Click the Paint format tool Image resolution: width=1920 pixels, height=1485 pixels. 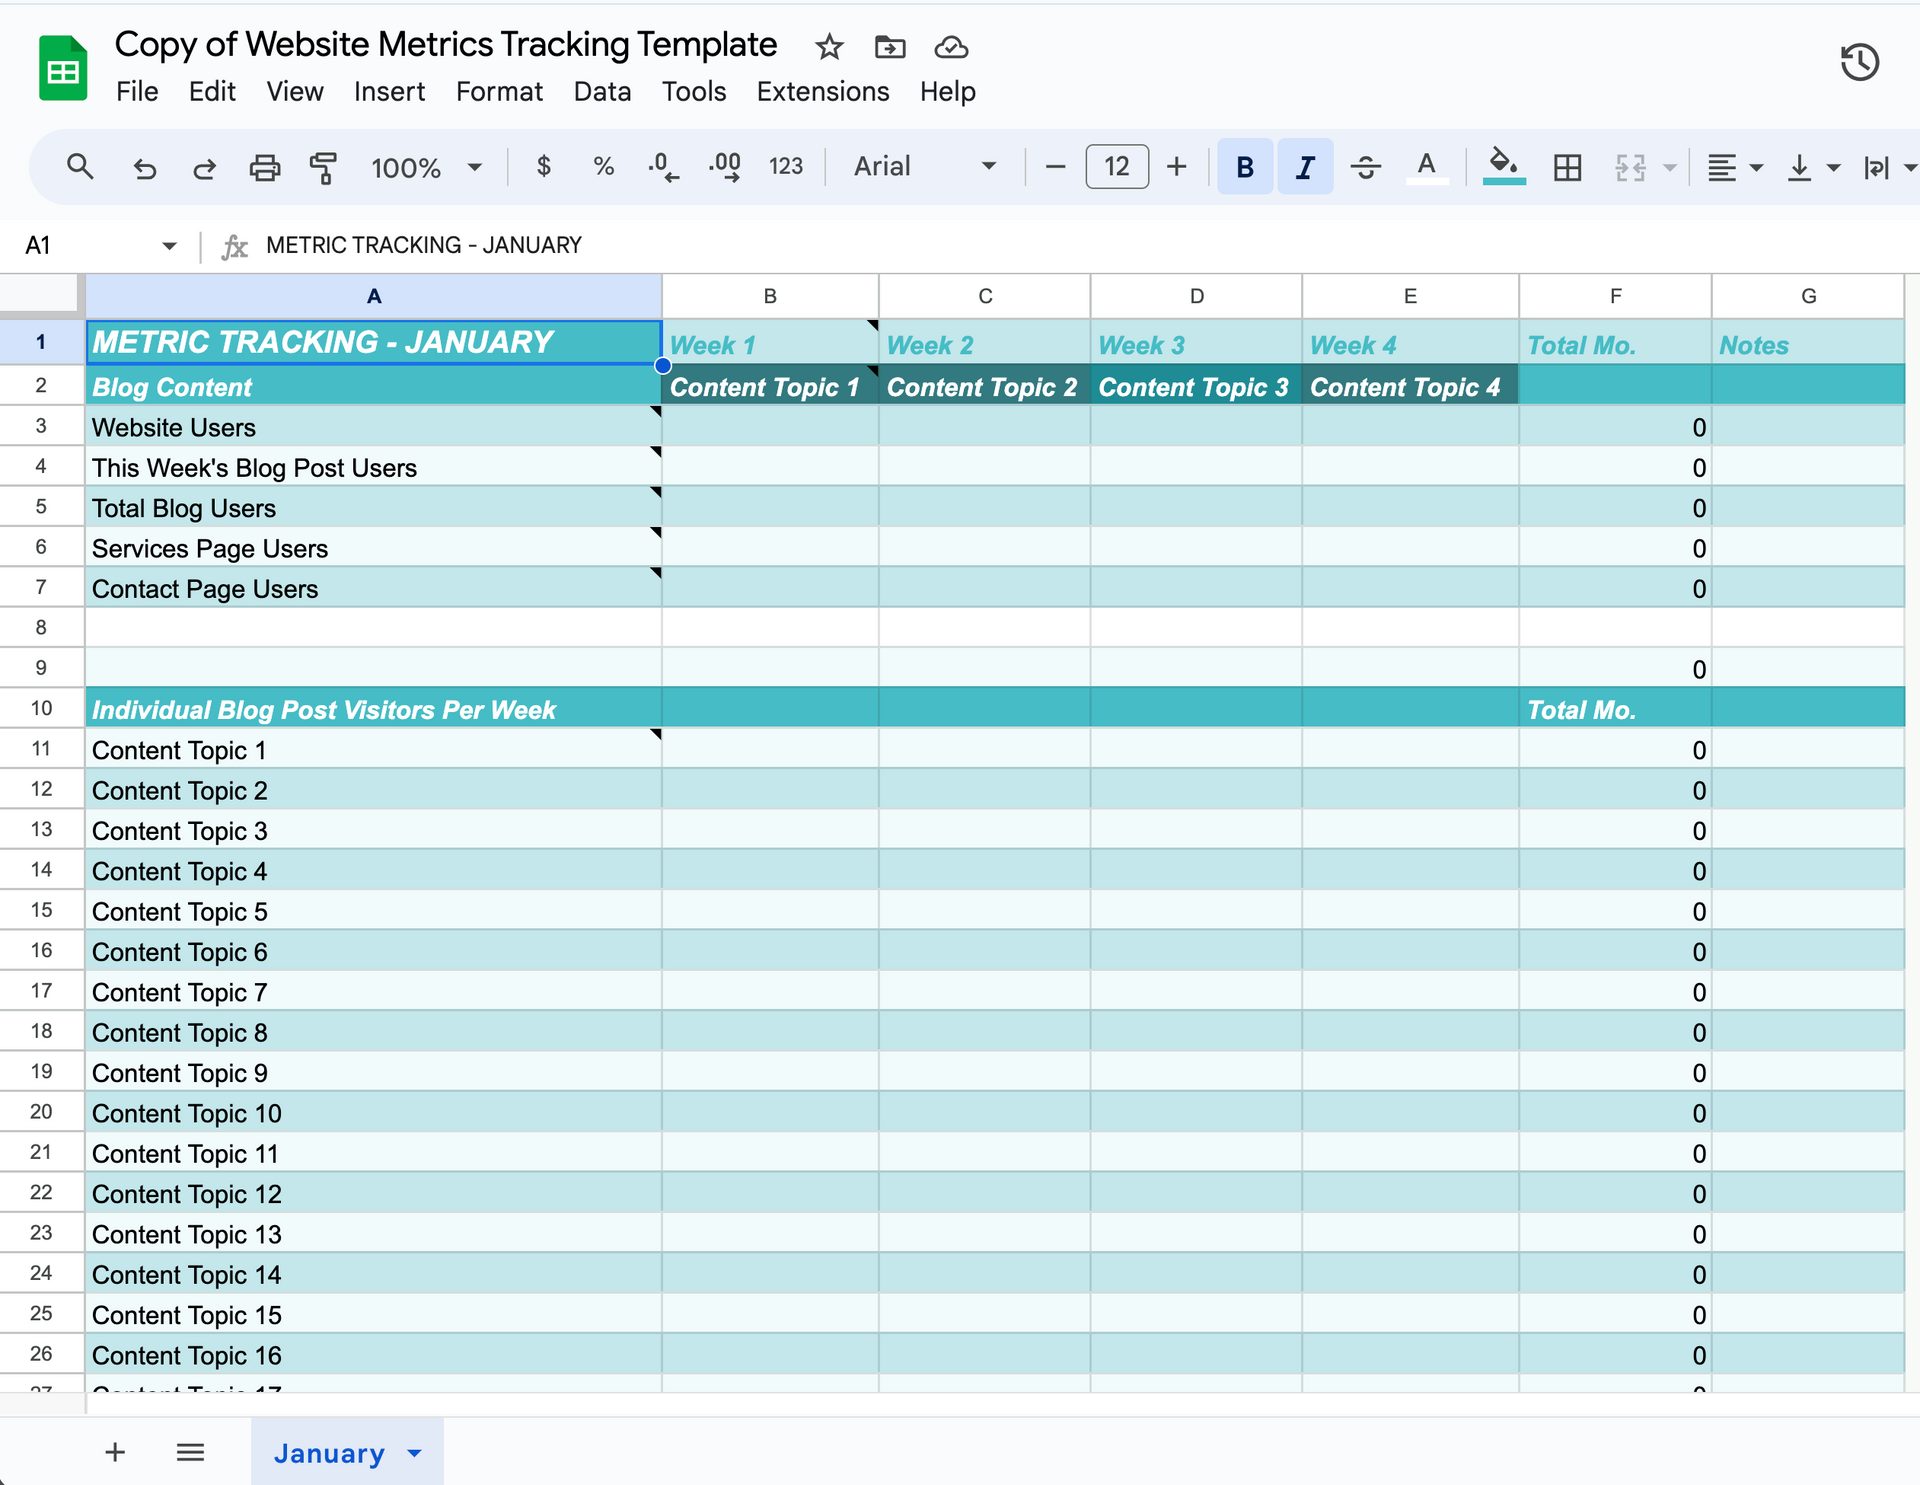coord(323,167)
